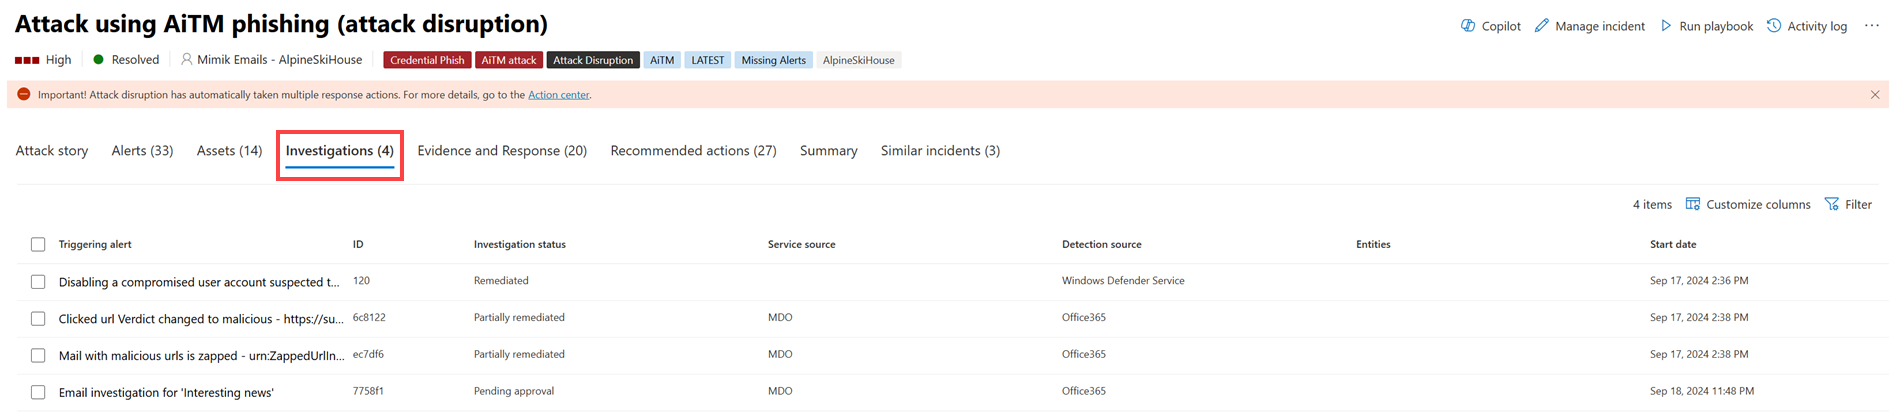Select the 'Clicked url Verdict changed' row checkbox

(38, 319)
